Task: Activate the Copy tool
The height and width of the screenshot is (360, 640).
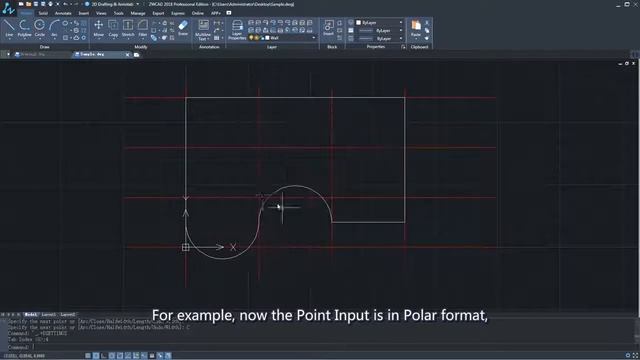Action: [x=113, y=29]
